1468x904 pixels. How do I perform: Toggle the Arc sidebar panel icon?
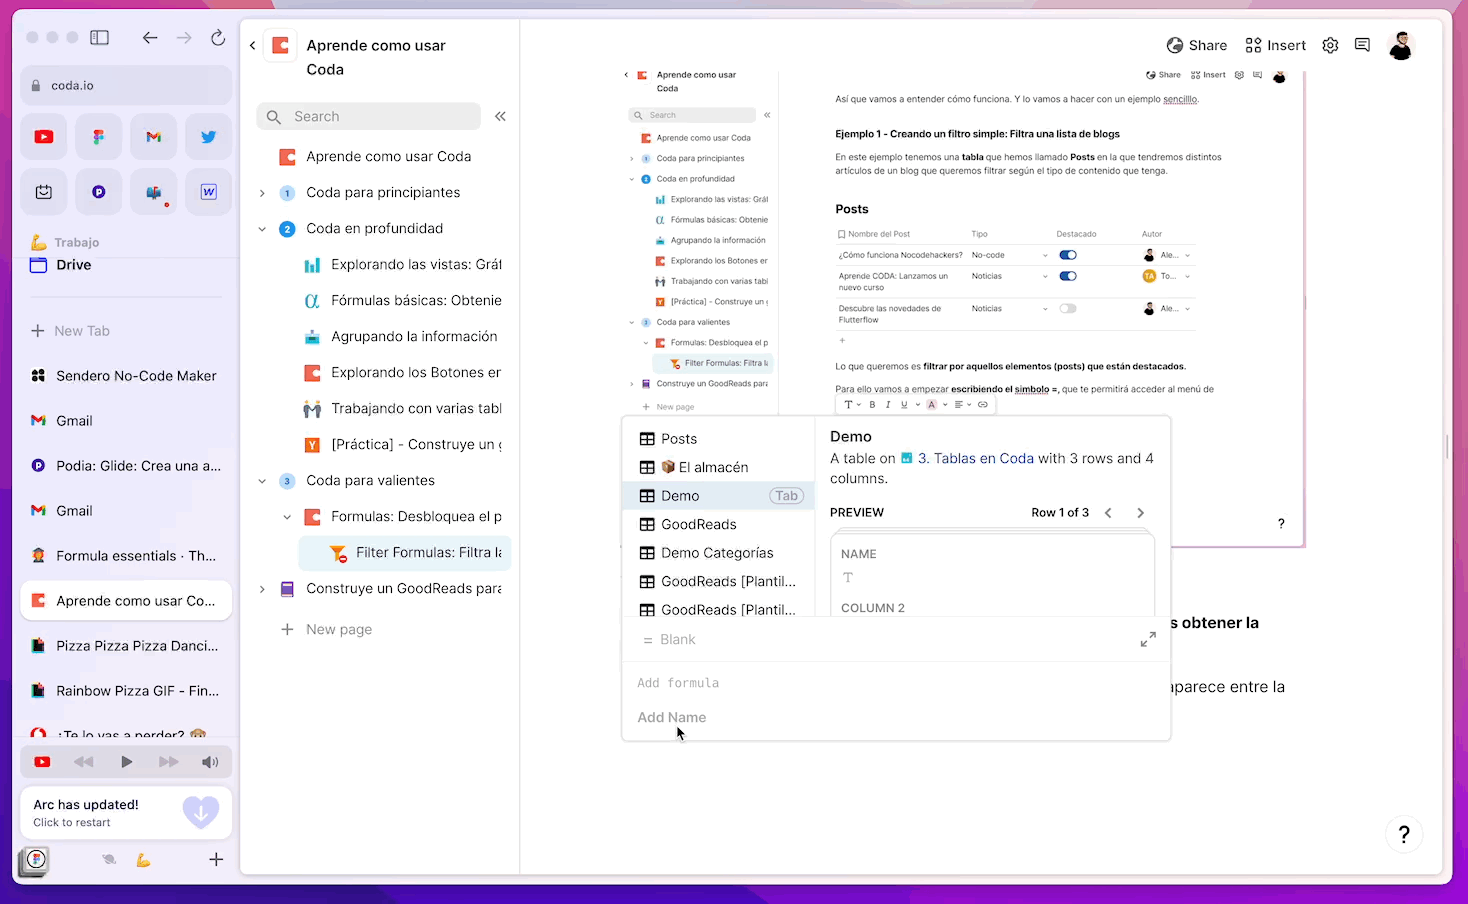click(99, 38)
